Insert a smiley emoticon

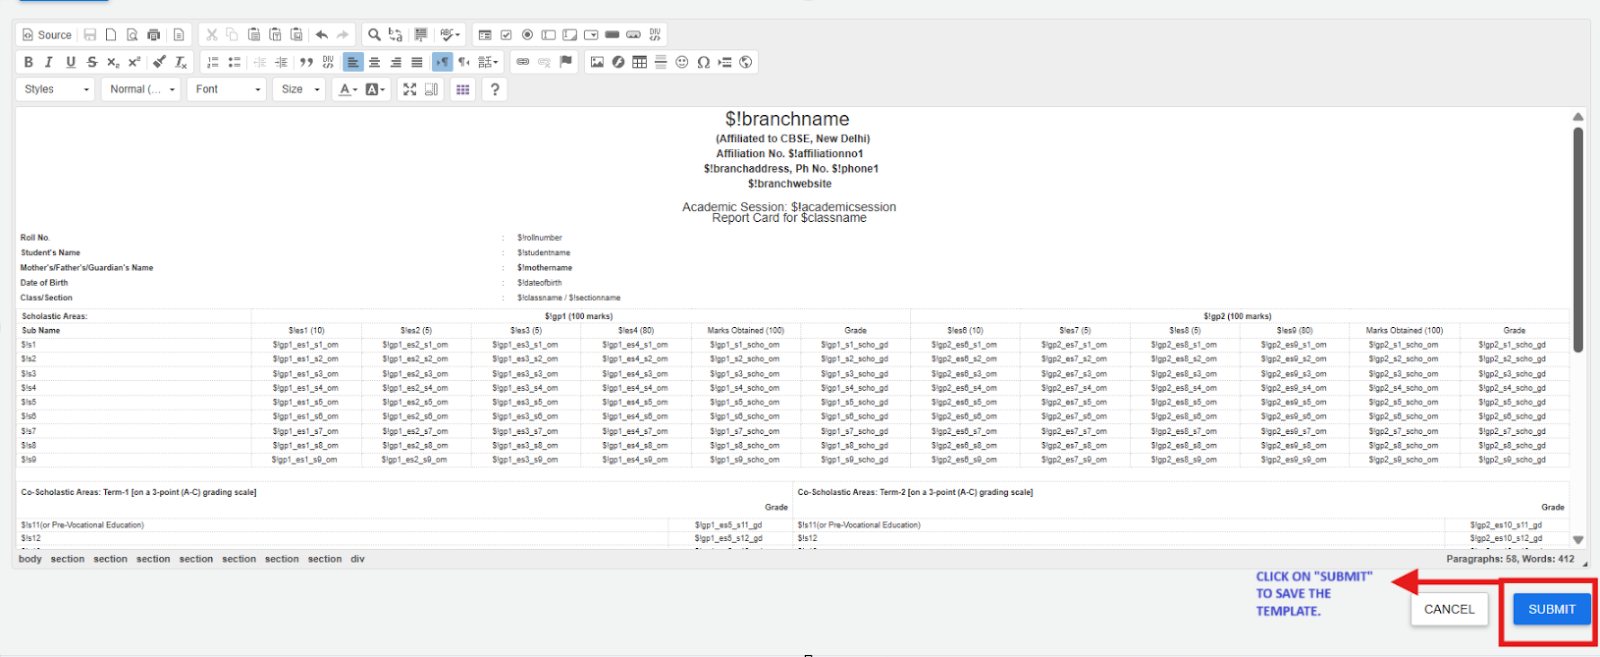[682, 62]
